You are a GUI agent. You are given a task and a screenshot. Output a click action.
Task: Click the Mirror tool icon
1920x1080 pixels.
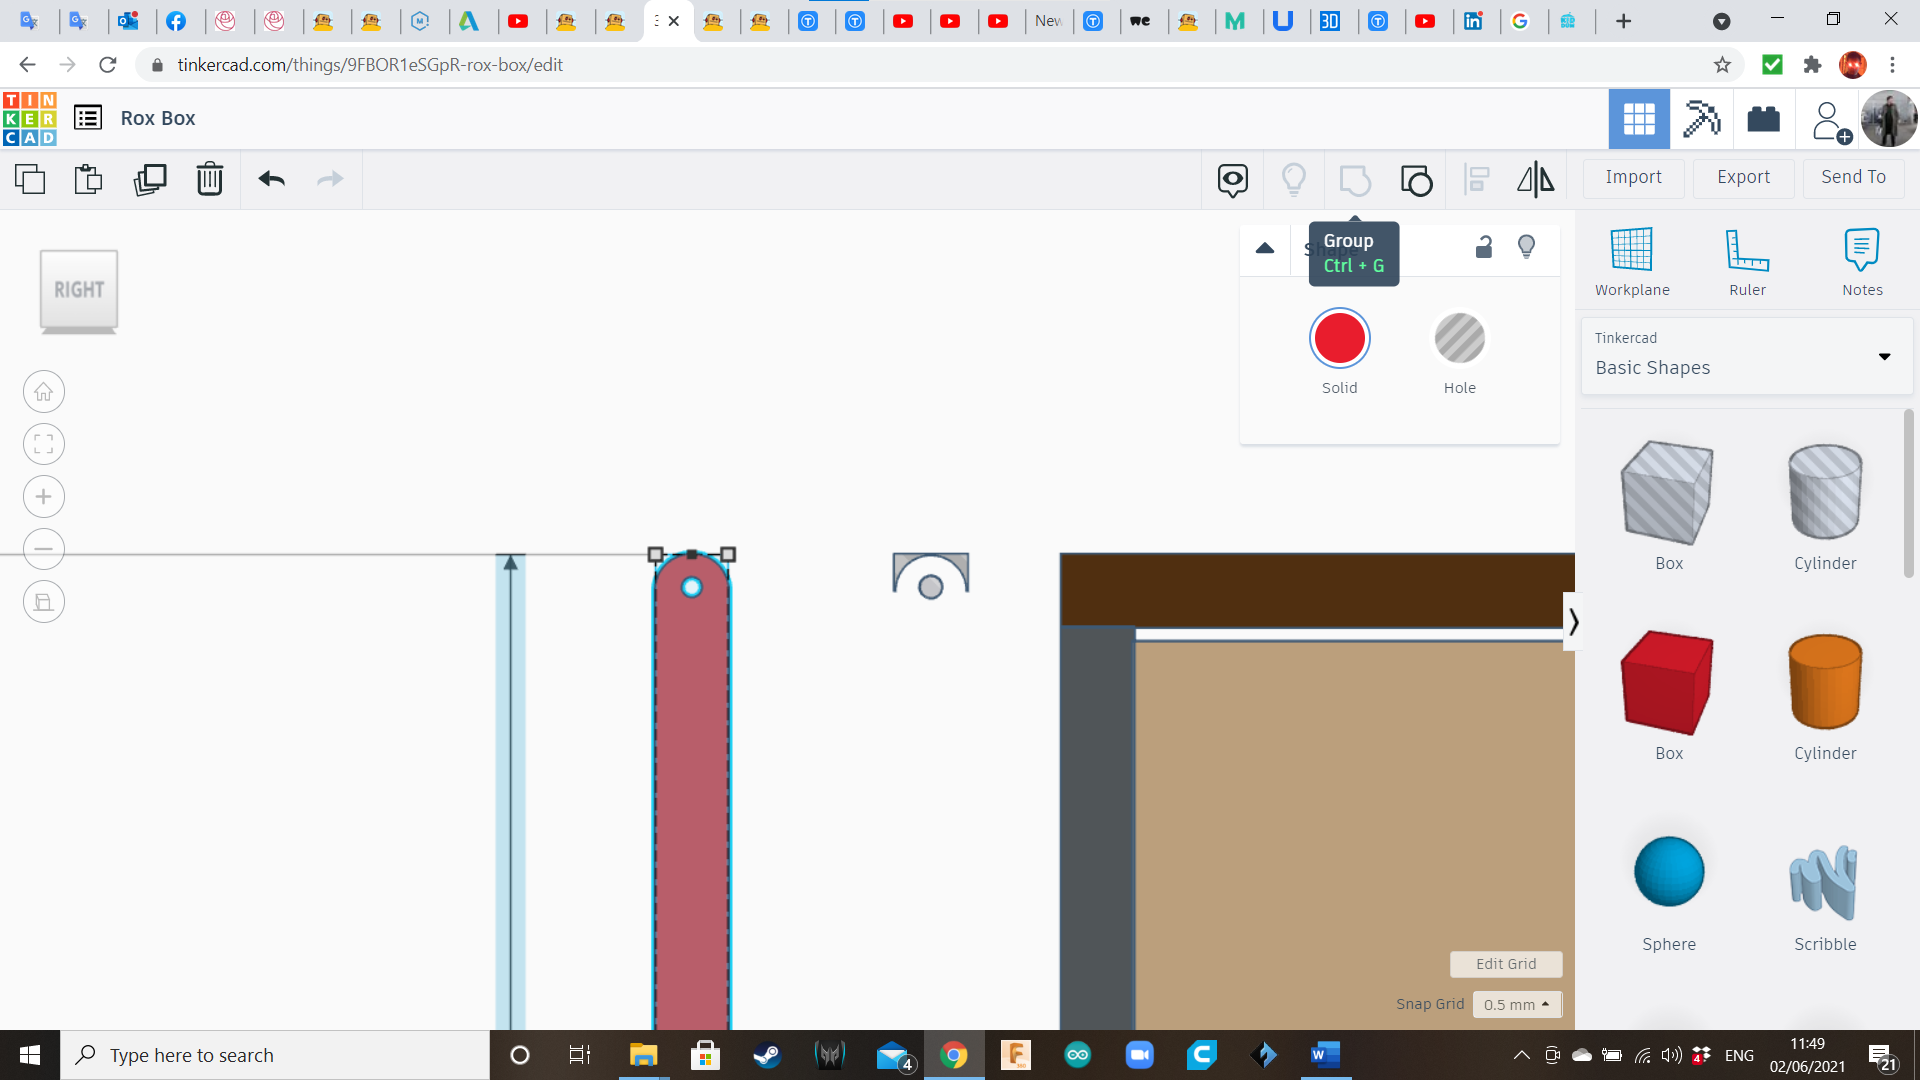pos(1535,179)
